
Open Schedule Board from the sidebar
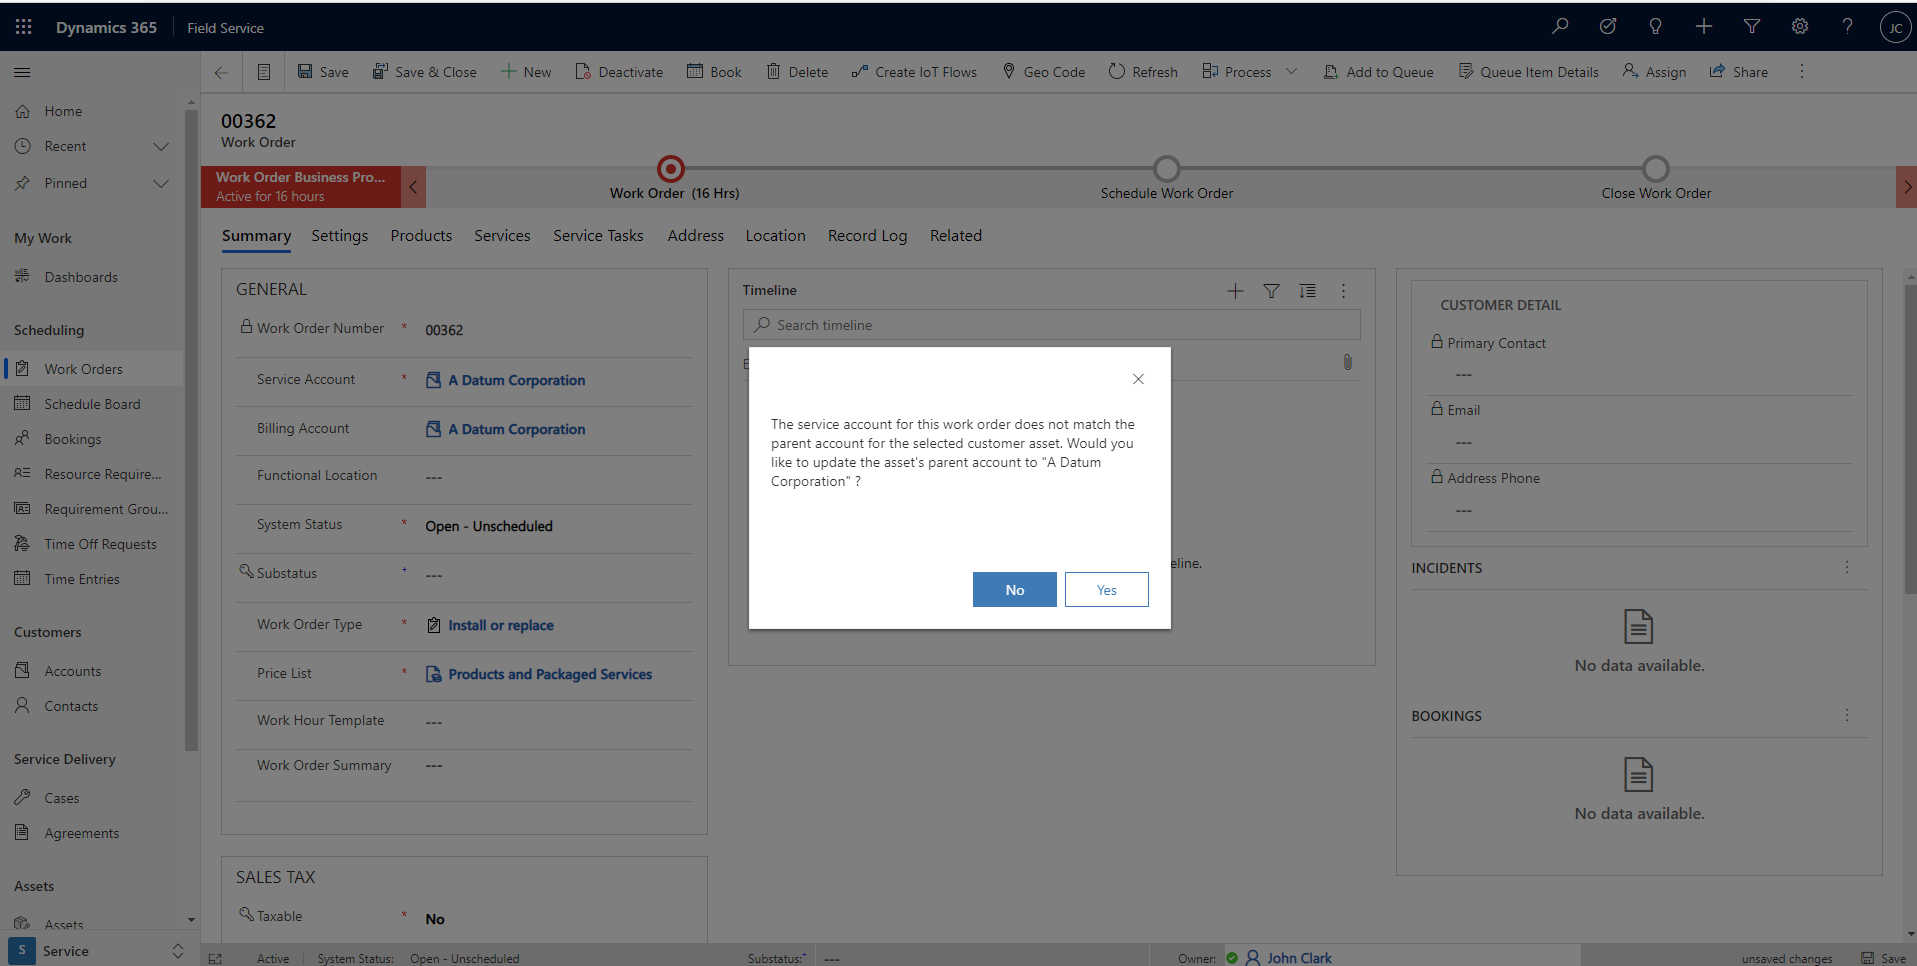91,403
